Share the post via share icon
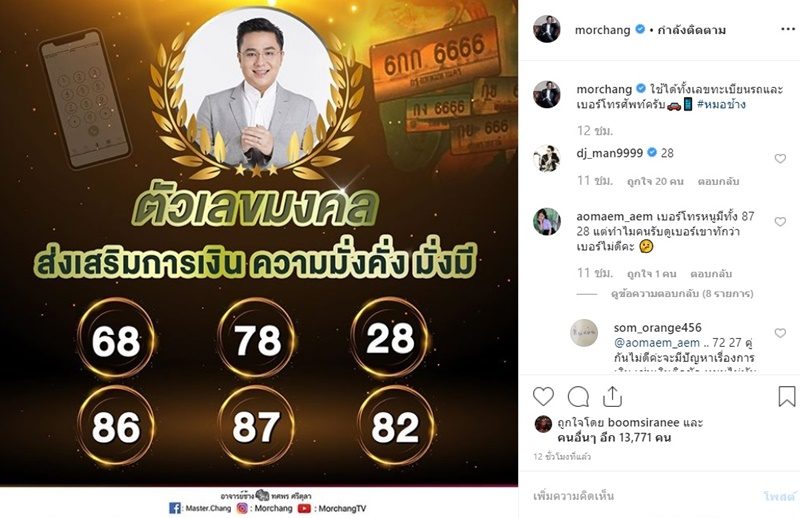Viewport: 800px width, 518px height. [612, 396]
